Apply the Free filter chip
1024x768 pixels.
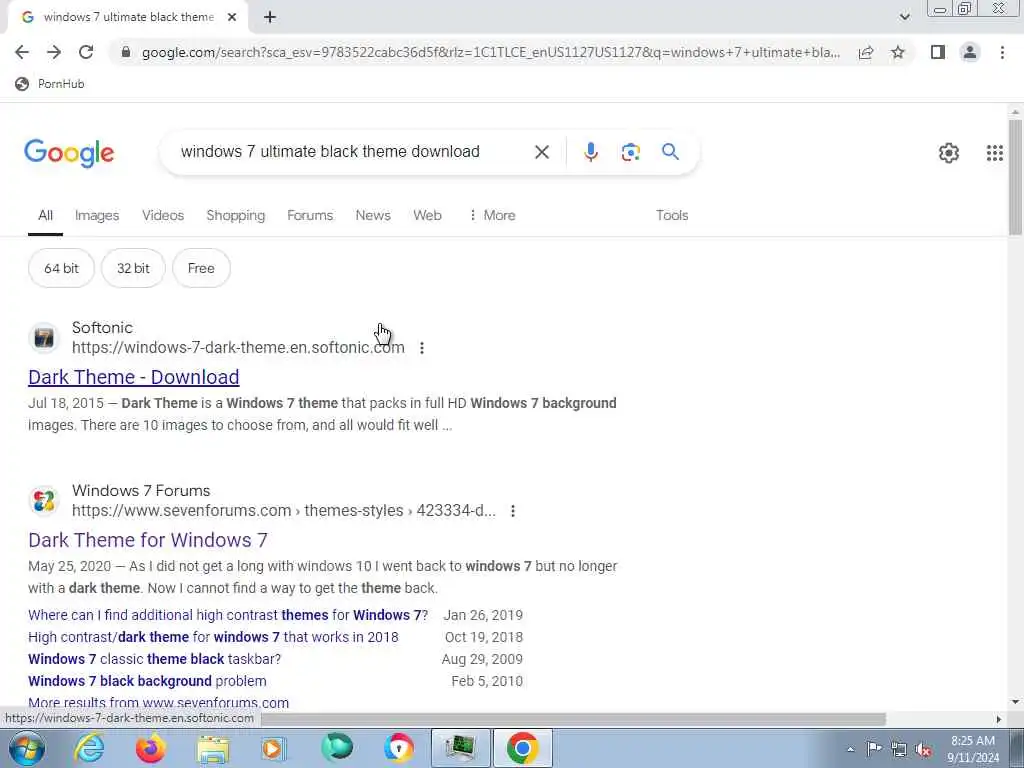click(201, 268)
